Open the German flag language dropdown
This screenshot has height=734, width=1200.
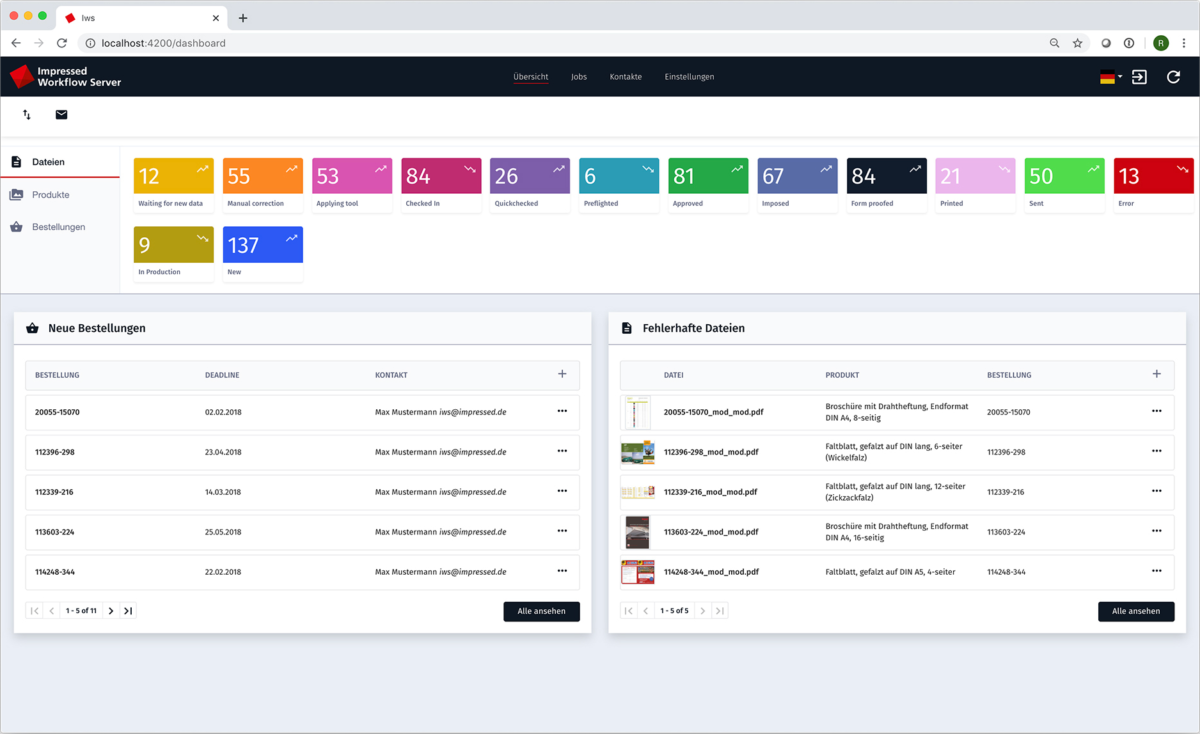point(1110,77)
